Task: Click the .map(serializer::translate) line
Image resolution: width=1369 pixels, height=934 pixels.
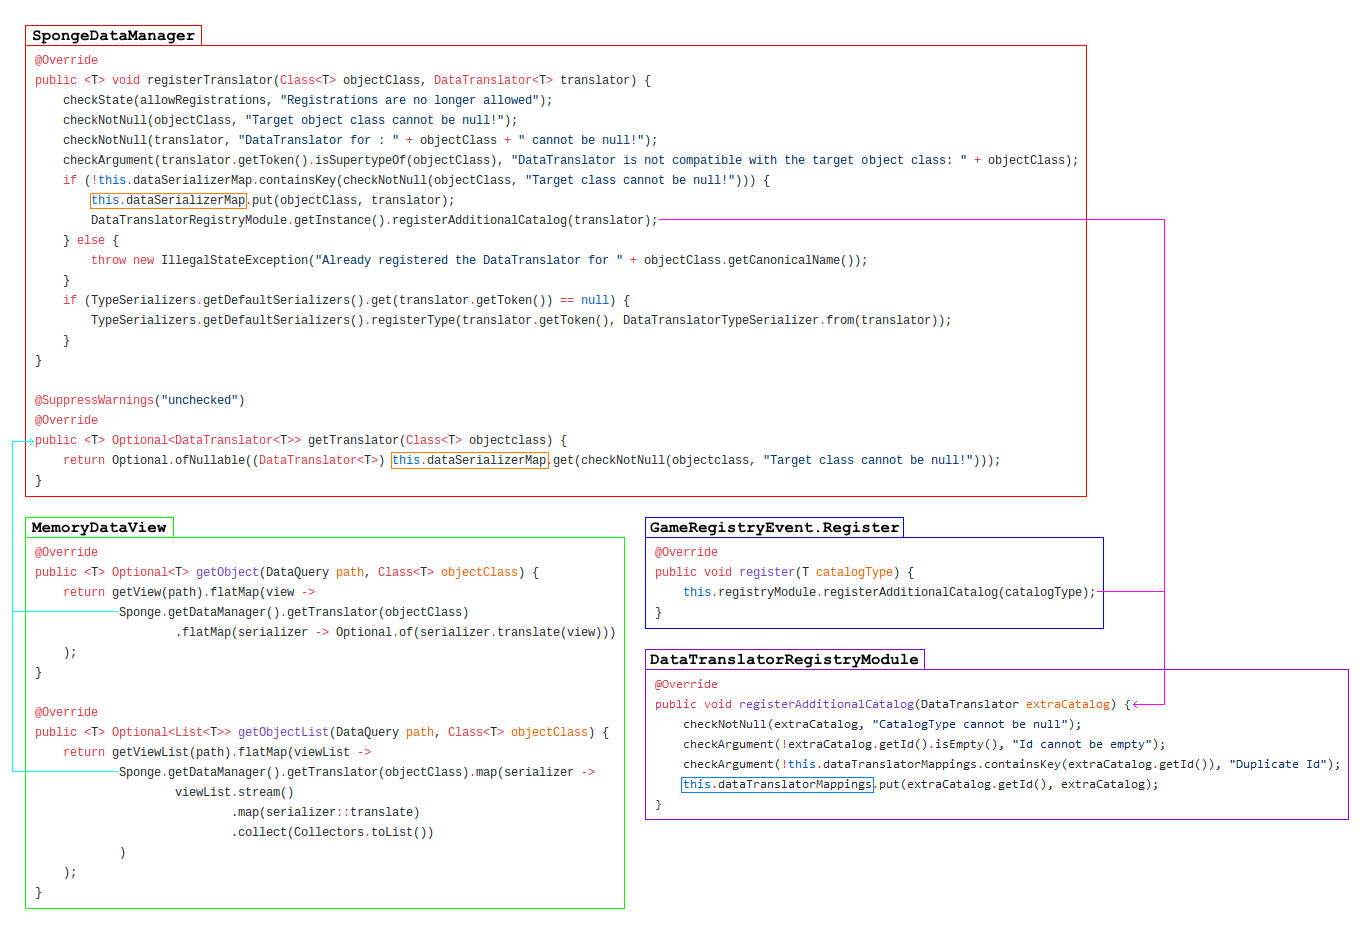Action: 326,812
